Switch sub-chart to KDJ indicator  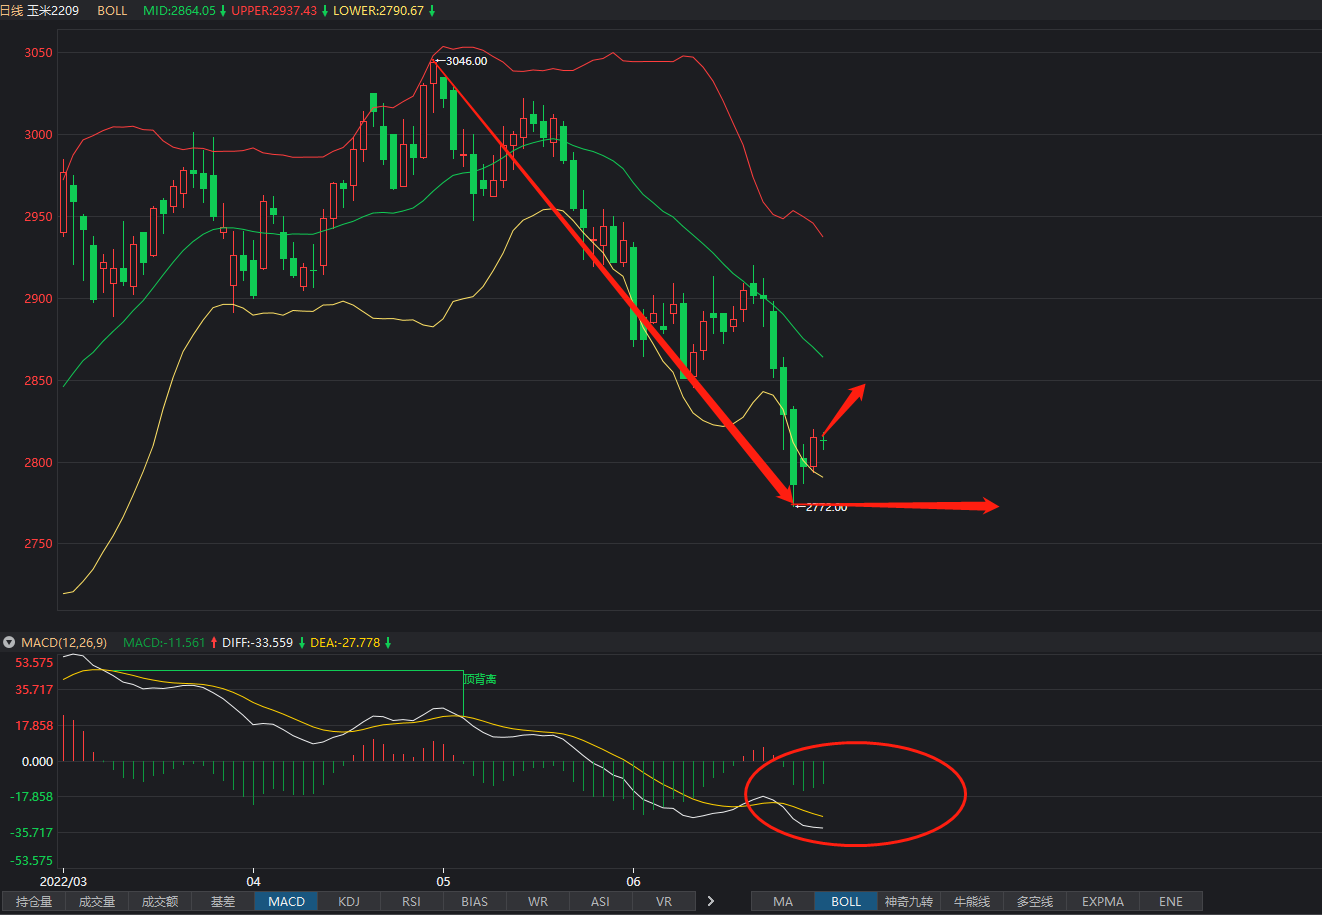[349, 901]
